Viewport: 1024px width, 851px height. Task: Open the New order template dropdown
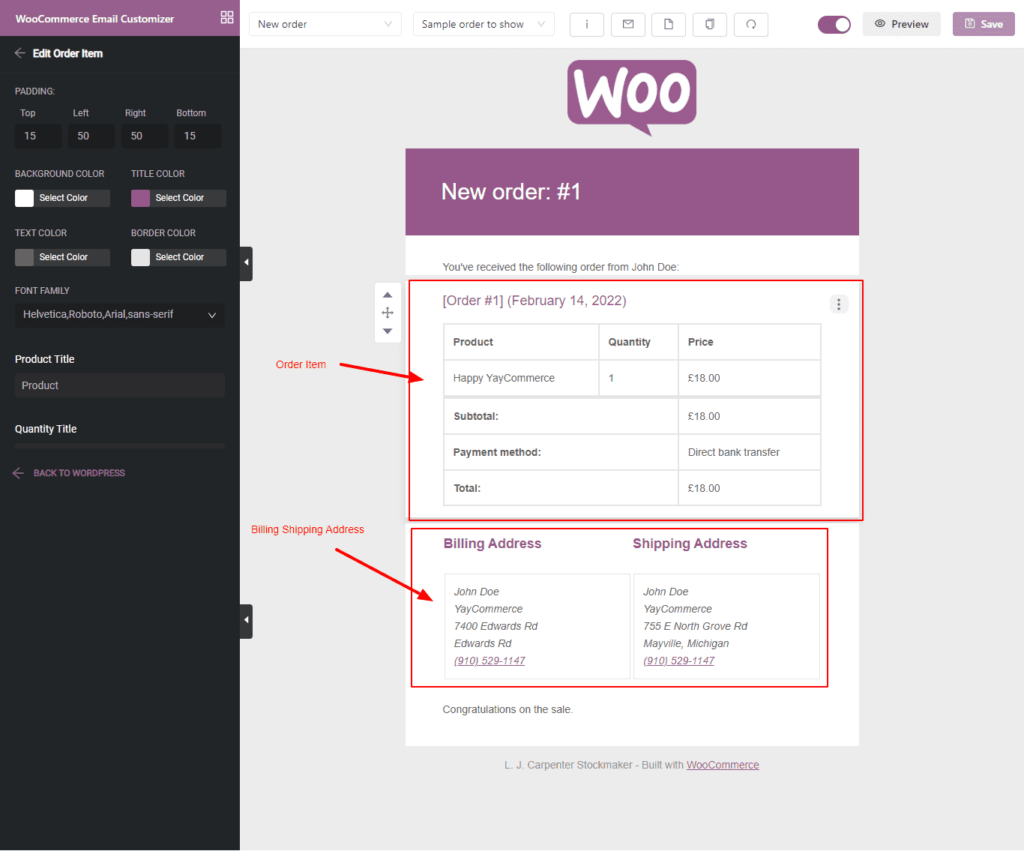(325, 24)
